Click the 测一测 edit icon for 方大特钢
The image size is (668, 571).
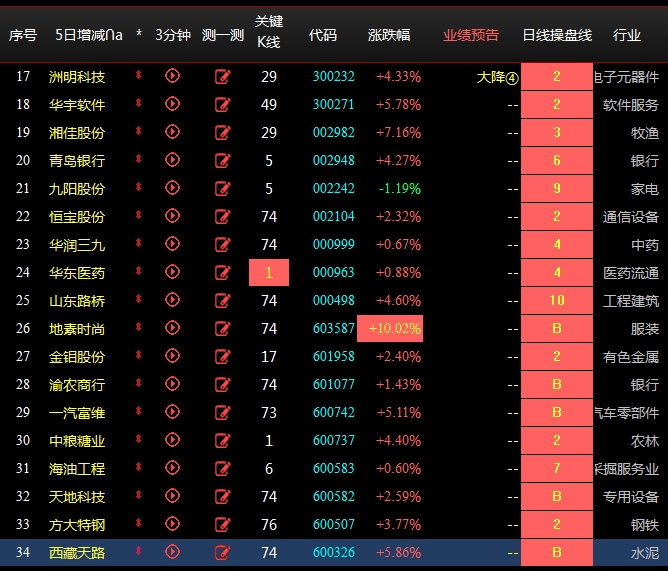click(222, 525)
